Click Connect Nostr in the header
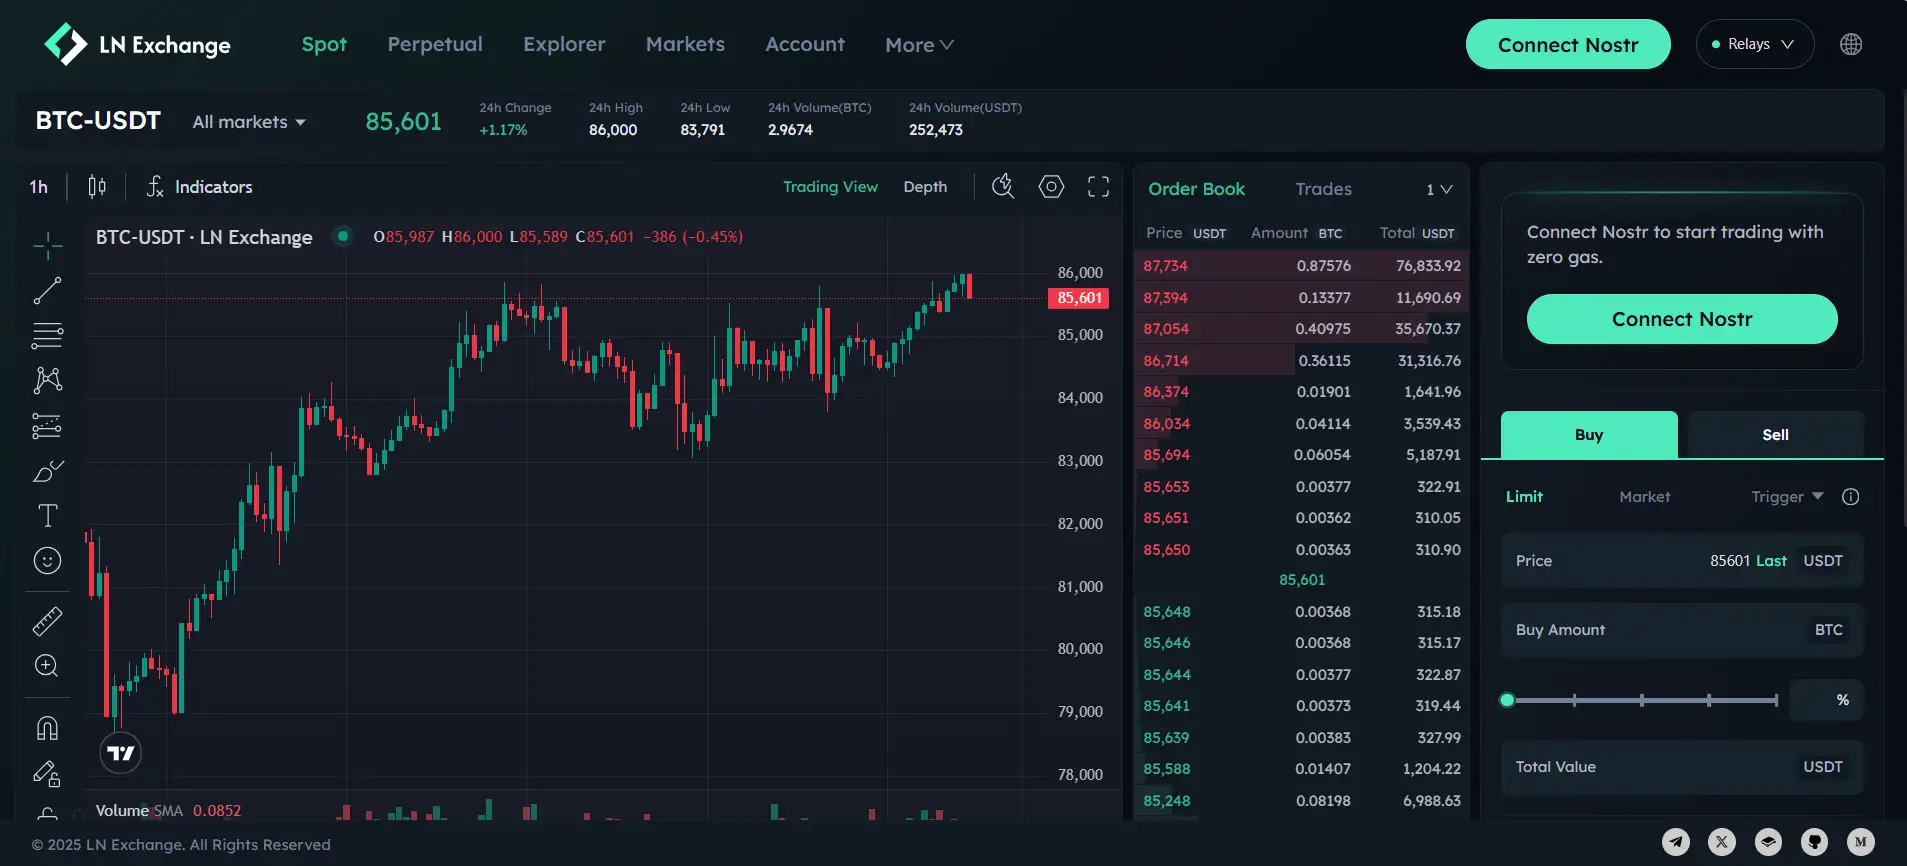The height and width of the screenshot is (866, 1907). pos(1567,45)
